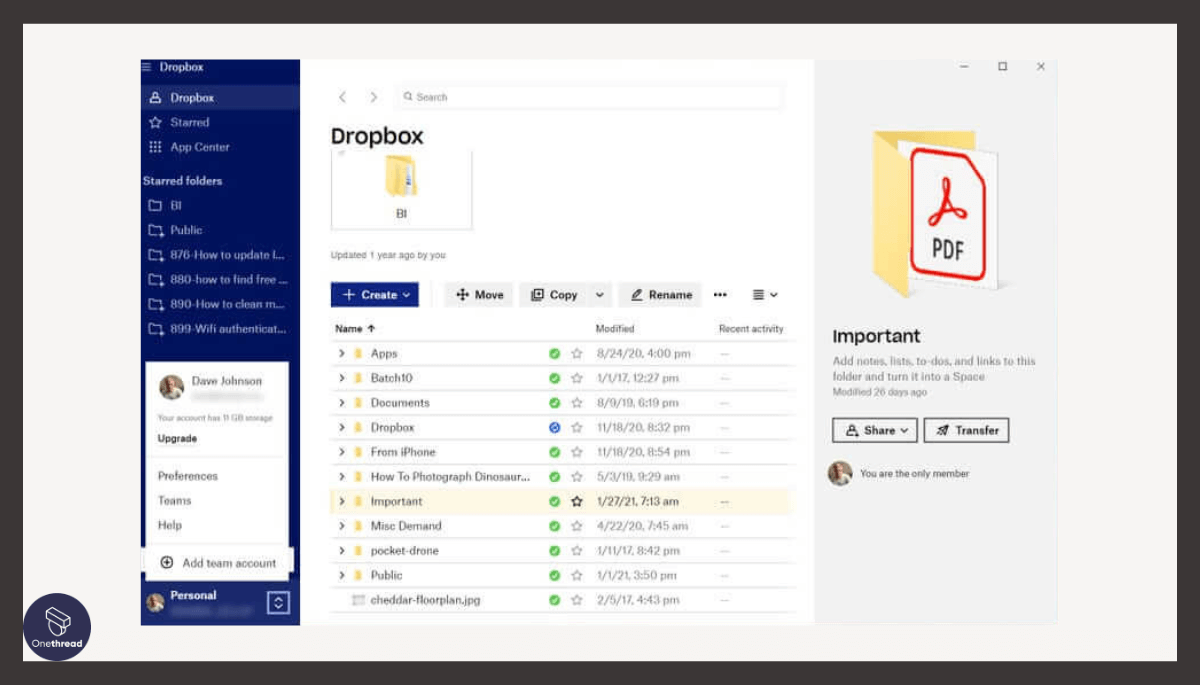Unstar the Important folder

pyautogui.click(x=577, y=501)
